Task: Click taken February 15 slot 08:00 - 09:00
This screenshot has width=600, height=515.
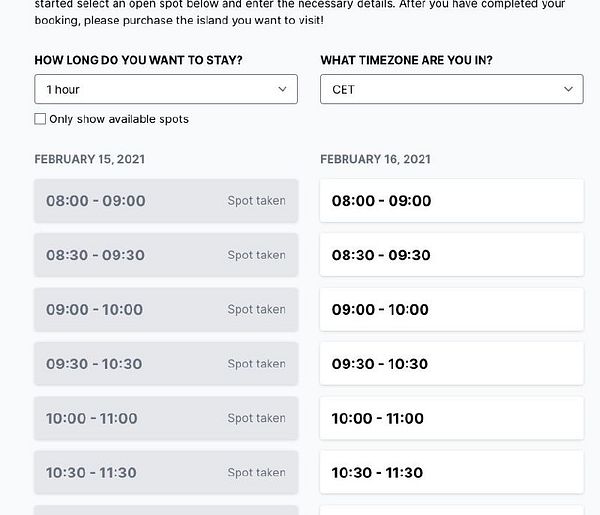Action: [x=165, y=201]
